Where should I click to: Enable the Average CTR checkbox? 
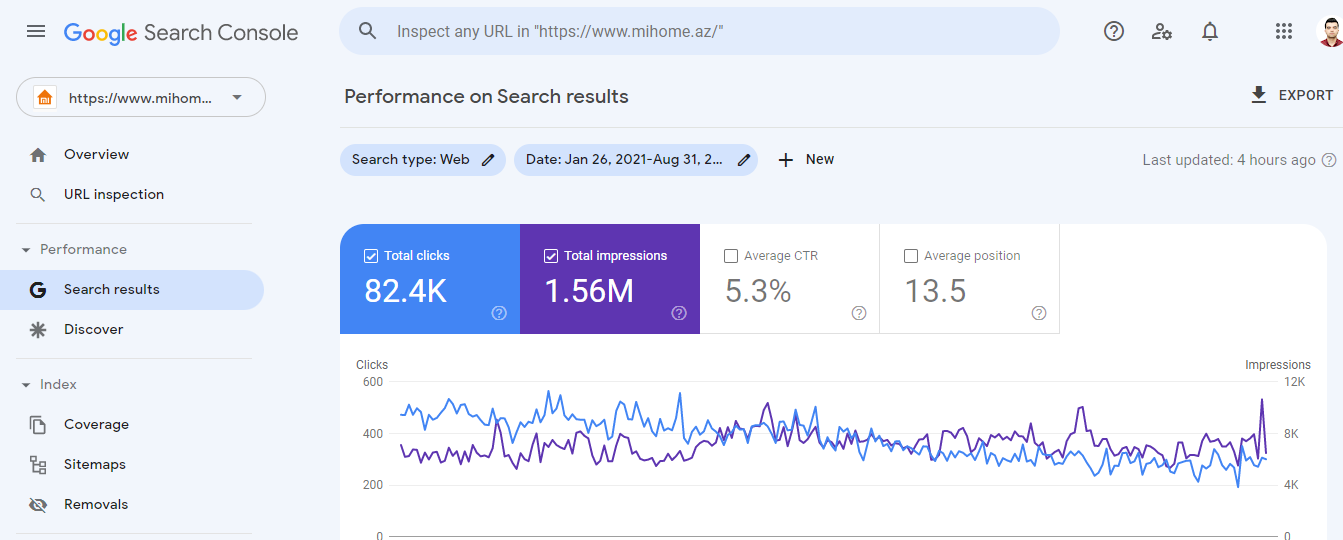point(731,256)
